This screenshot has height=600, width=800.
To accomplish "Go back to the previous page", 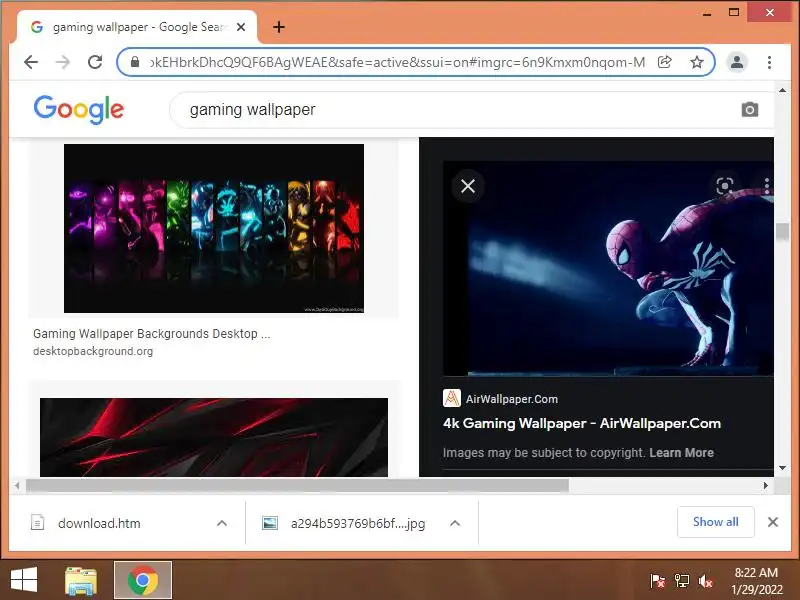I will point(31,62).
